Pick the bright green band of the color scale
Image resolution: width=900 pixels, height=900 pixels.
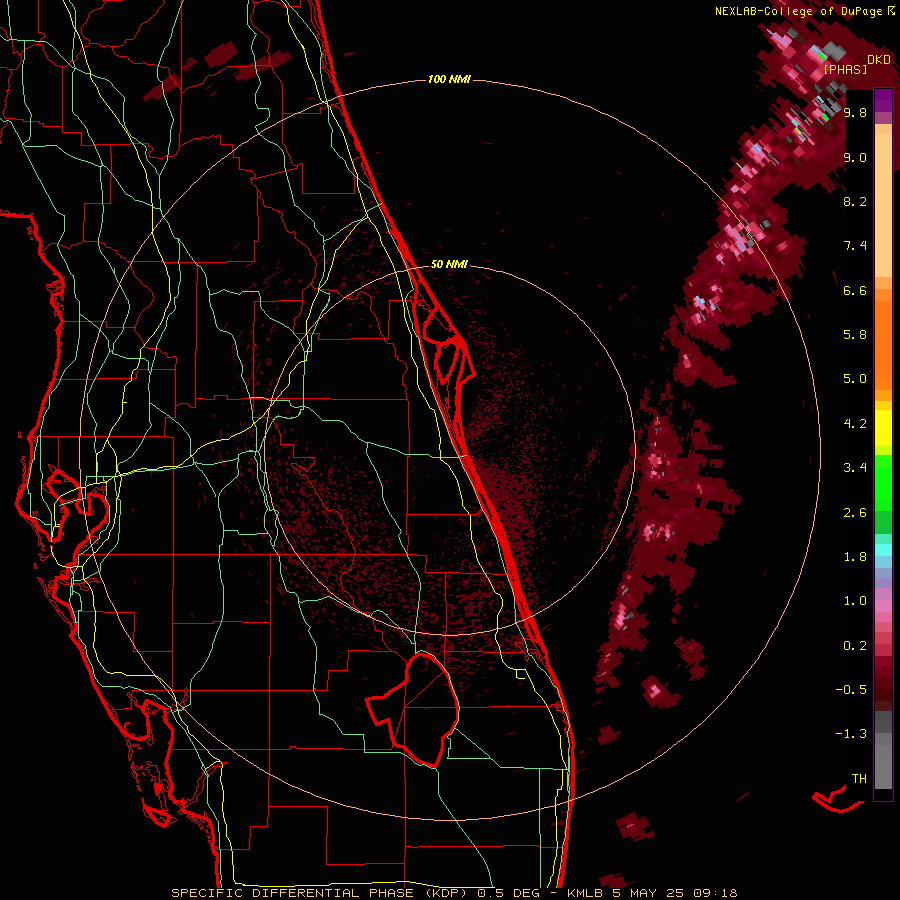tap(883, 482)
